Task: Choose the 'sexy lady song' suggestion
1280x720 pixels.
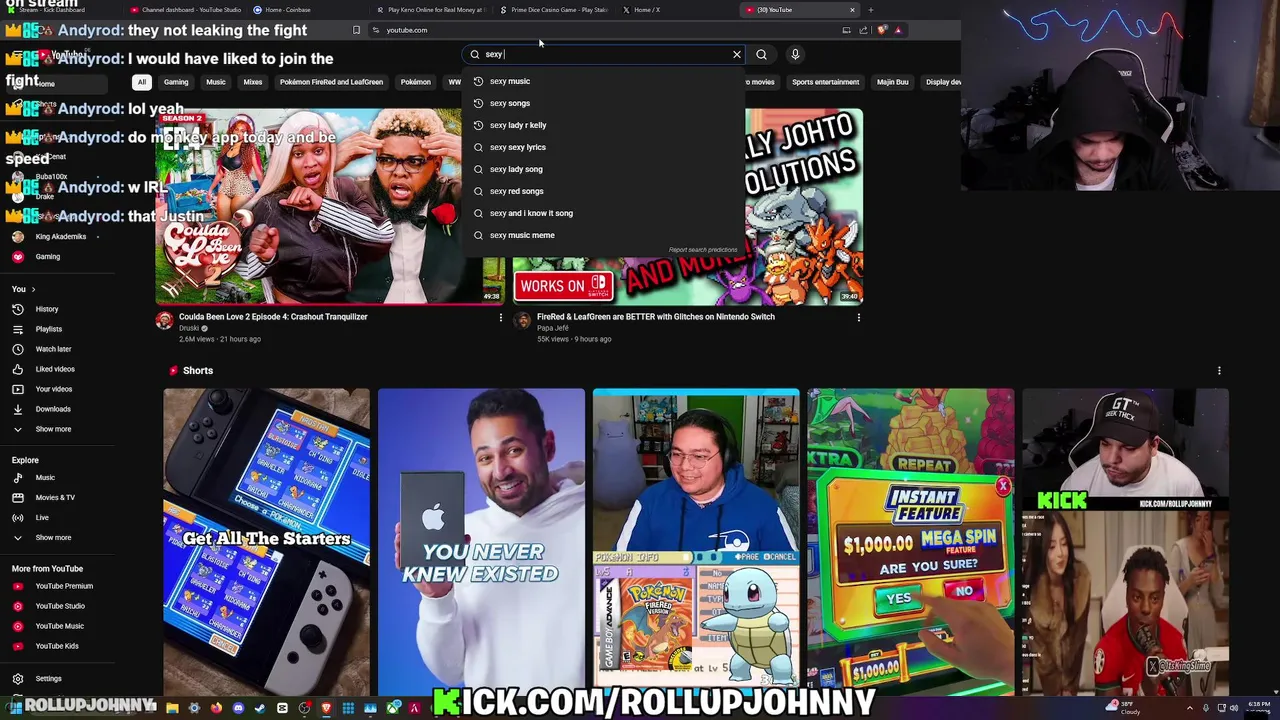Action: [603, 169]
